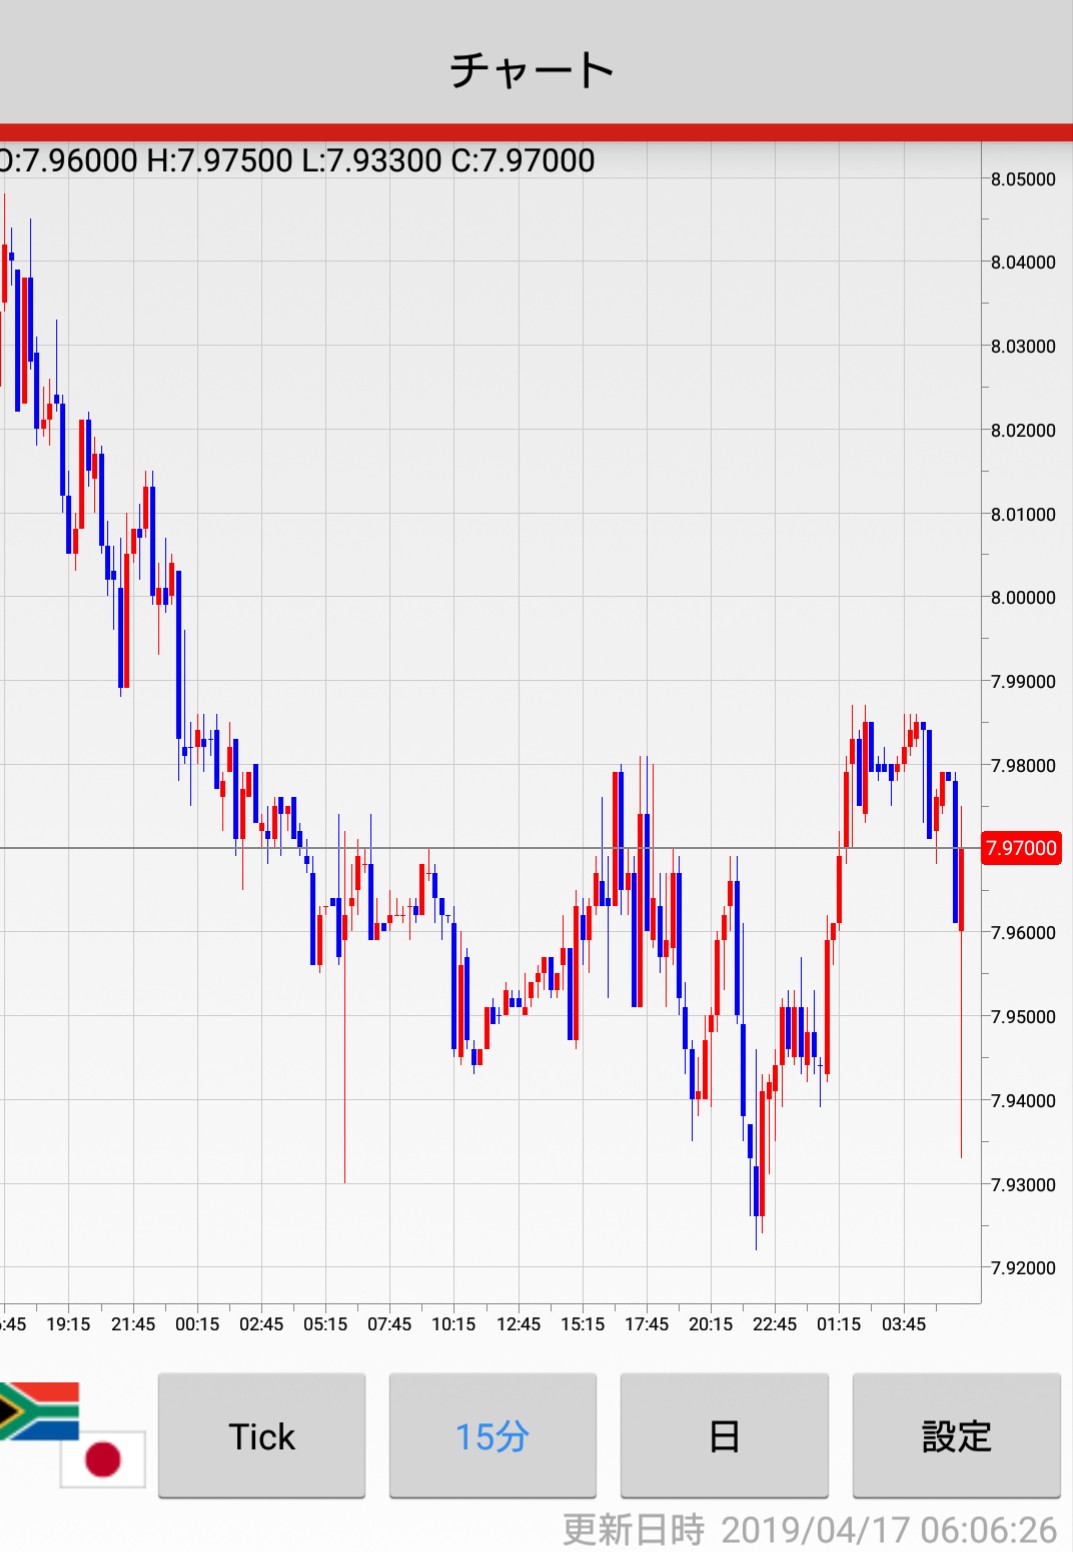
Task: Click the OHLC values readout text
Action: 297,160
